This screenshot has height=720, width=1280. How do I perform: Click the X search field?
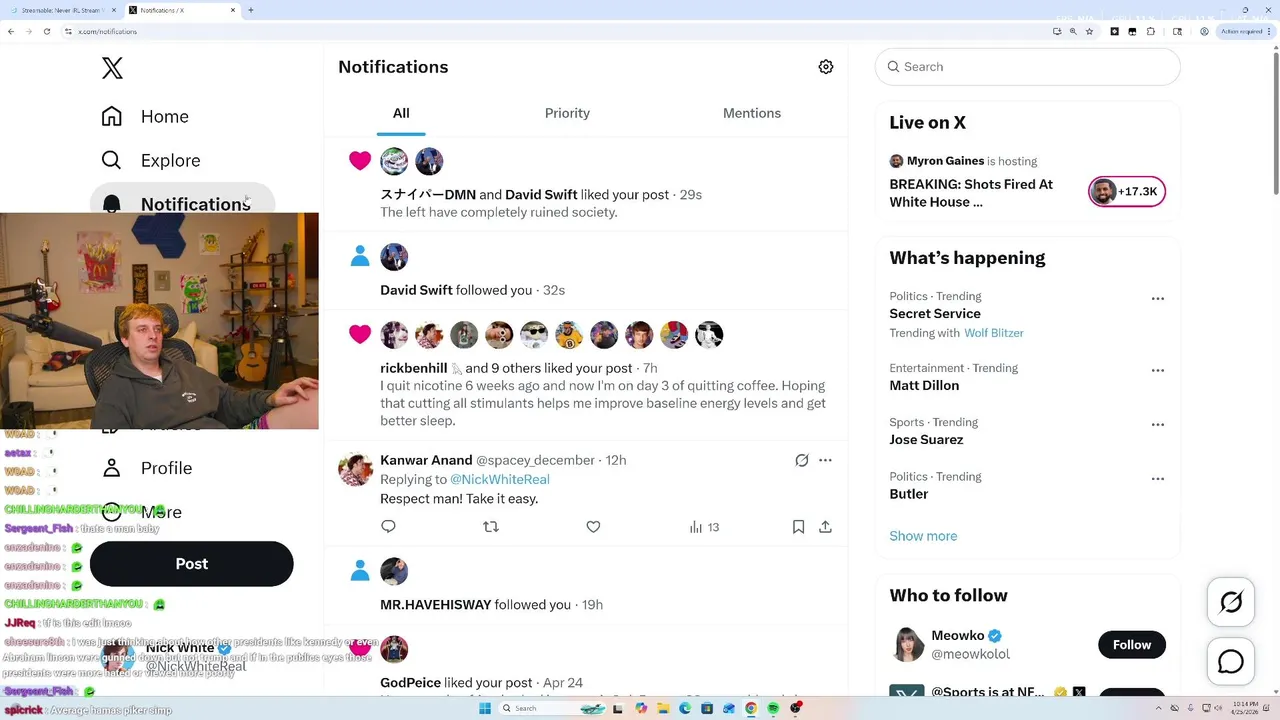click(1028, 67)
